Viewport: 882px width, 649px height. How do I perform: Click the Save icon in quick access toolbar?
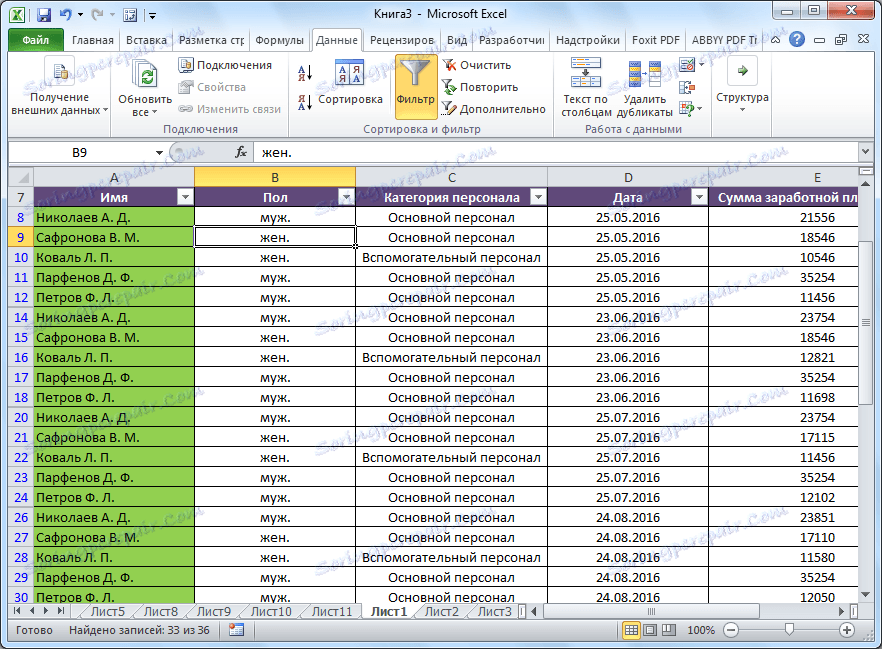[43, 15]
